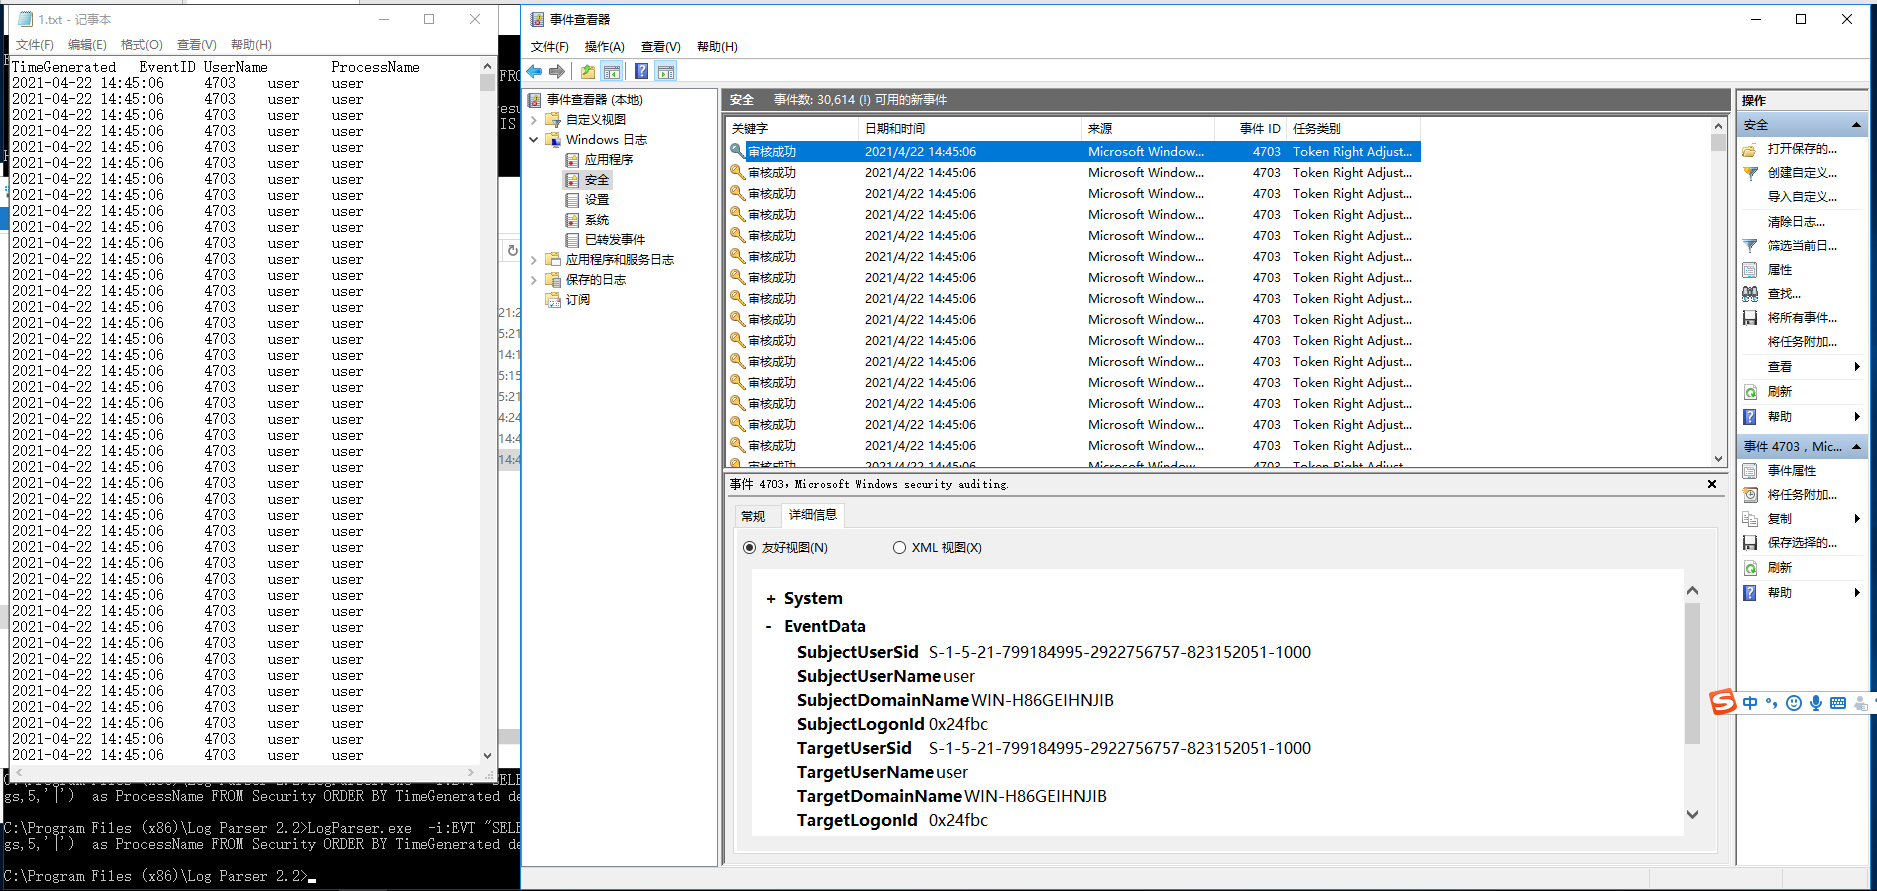Viewport: 1877px width, 891px height.
Task: Click the 事件查看器 (本地) root tree node
Action: (x=594, y=100)
